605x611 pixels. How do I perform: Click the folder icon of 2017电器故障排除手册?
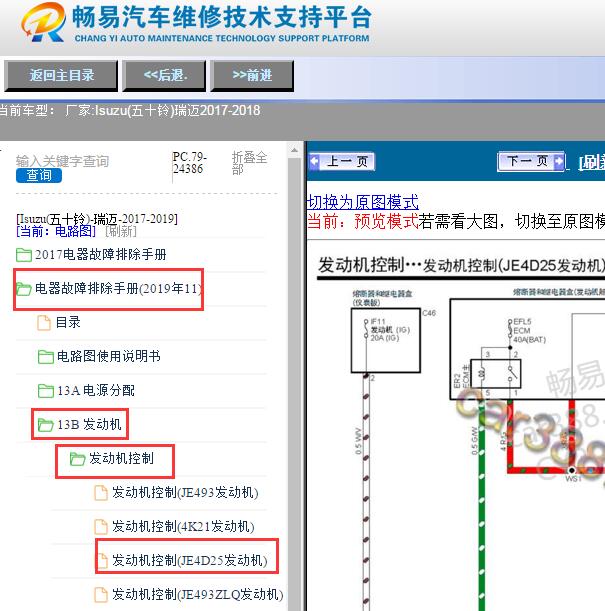[x=24, y=255]
